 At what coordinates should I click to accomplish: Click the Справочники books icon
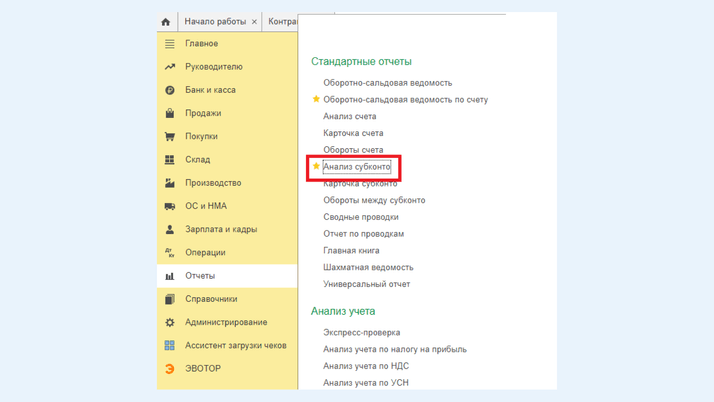(x=169, y=299)
